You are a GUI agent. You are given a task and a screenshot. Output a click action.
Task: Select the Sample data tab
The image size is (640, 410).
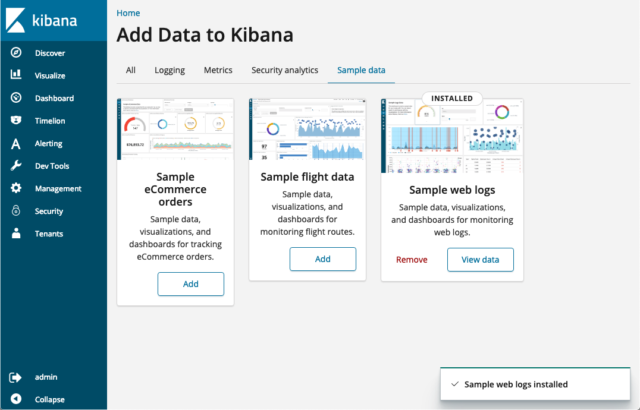(x=361, y=70)
